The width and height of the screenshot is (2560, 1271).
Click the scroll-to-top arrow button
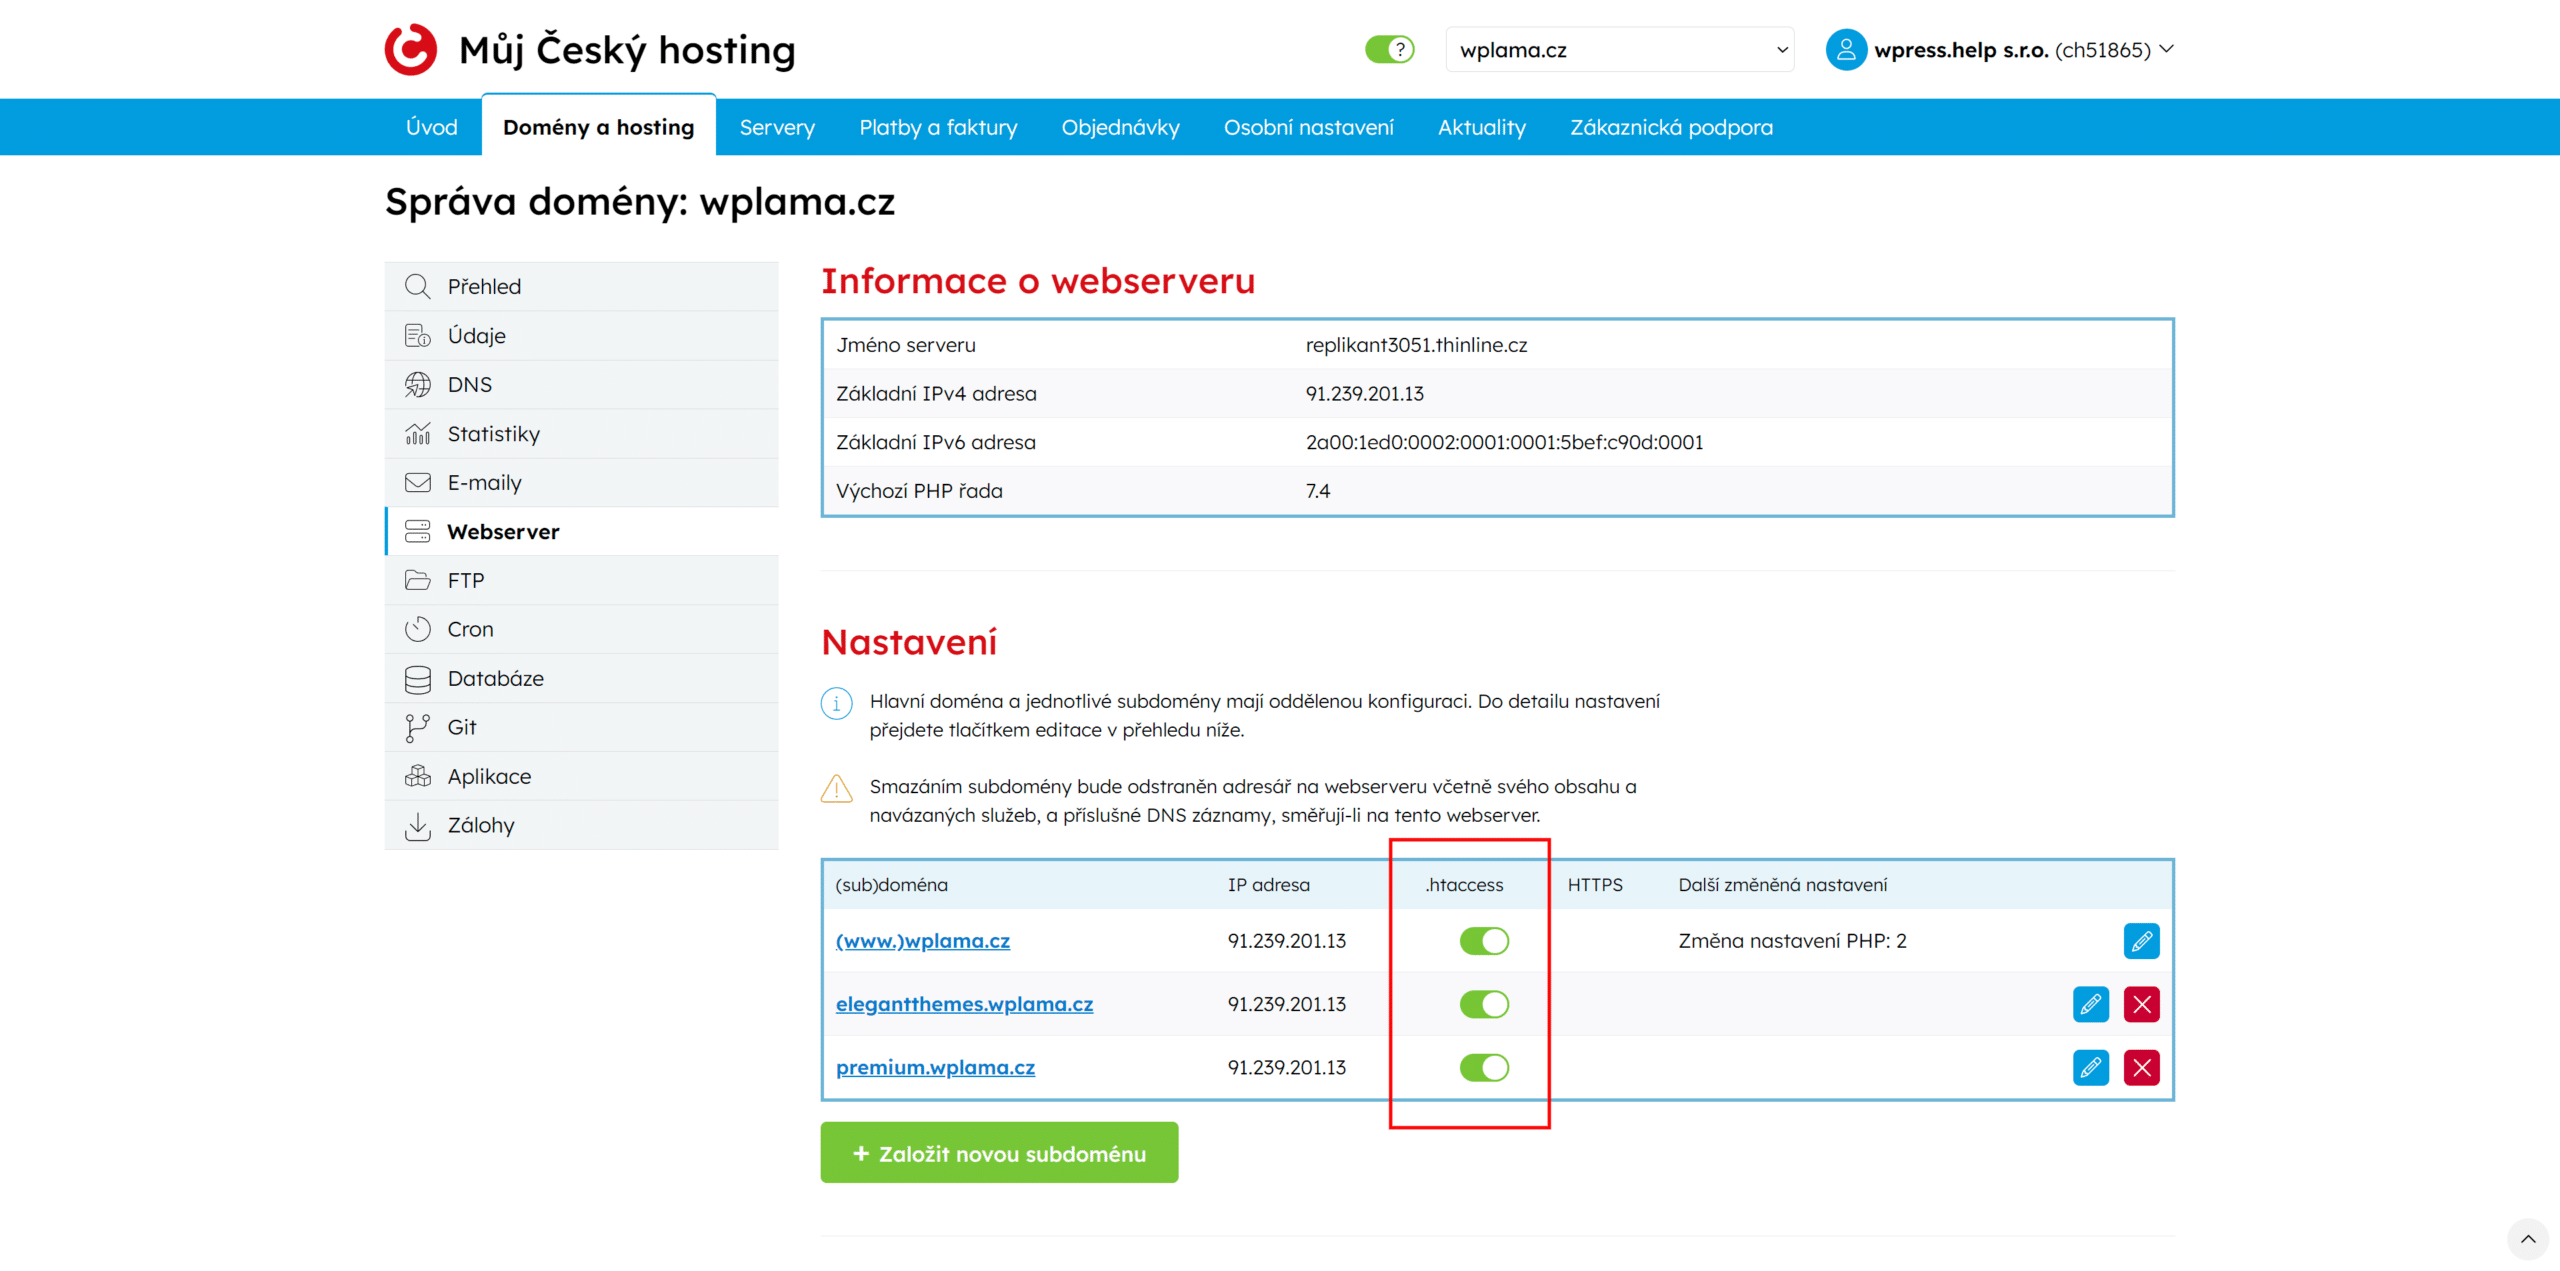tap(2527, 1238)
